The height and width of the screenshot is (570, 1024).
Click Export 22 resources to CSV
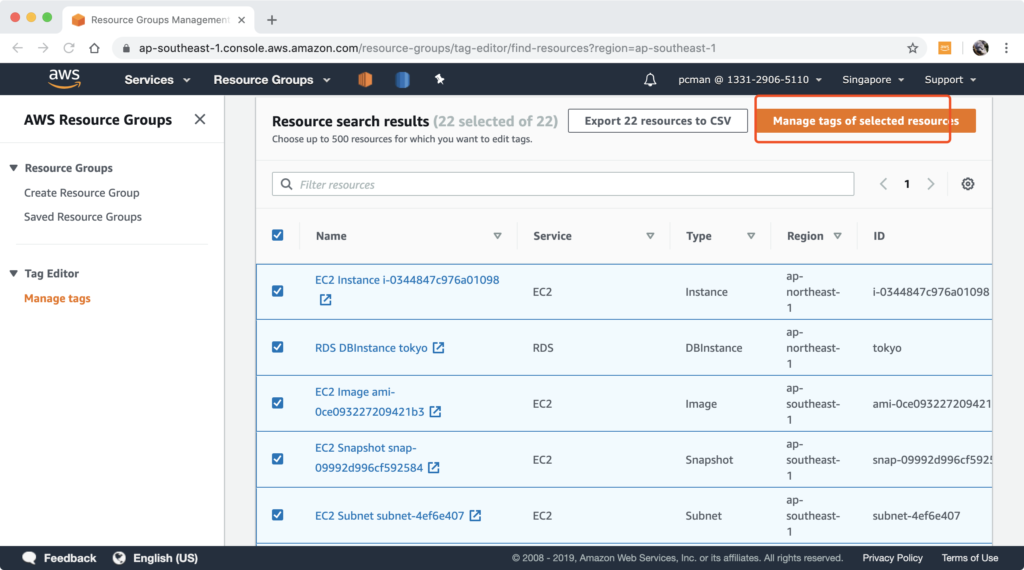click(658, 121)
